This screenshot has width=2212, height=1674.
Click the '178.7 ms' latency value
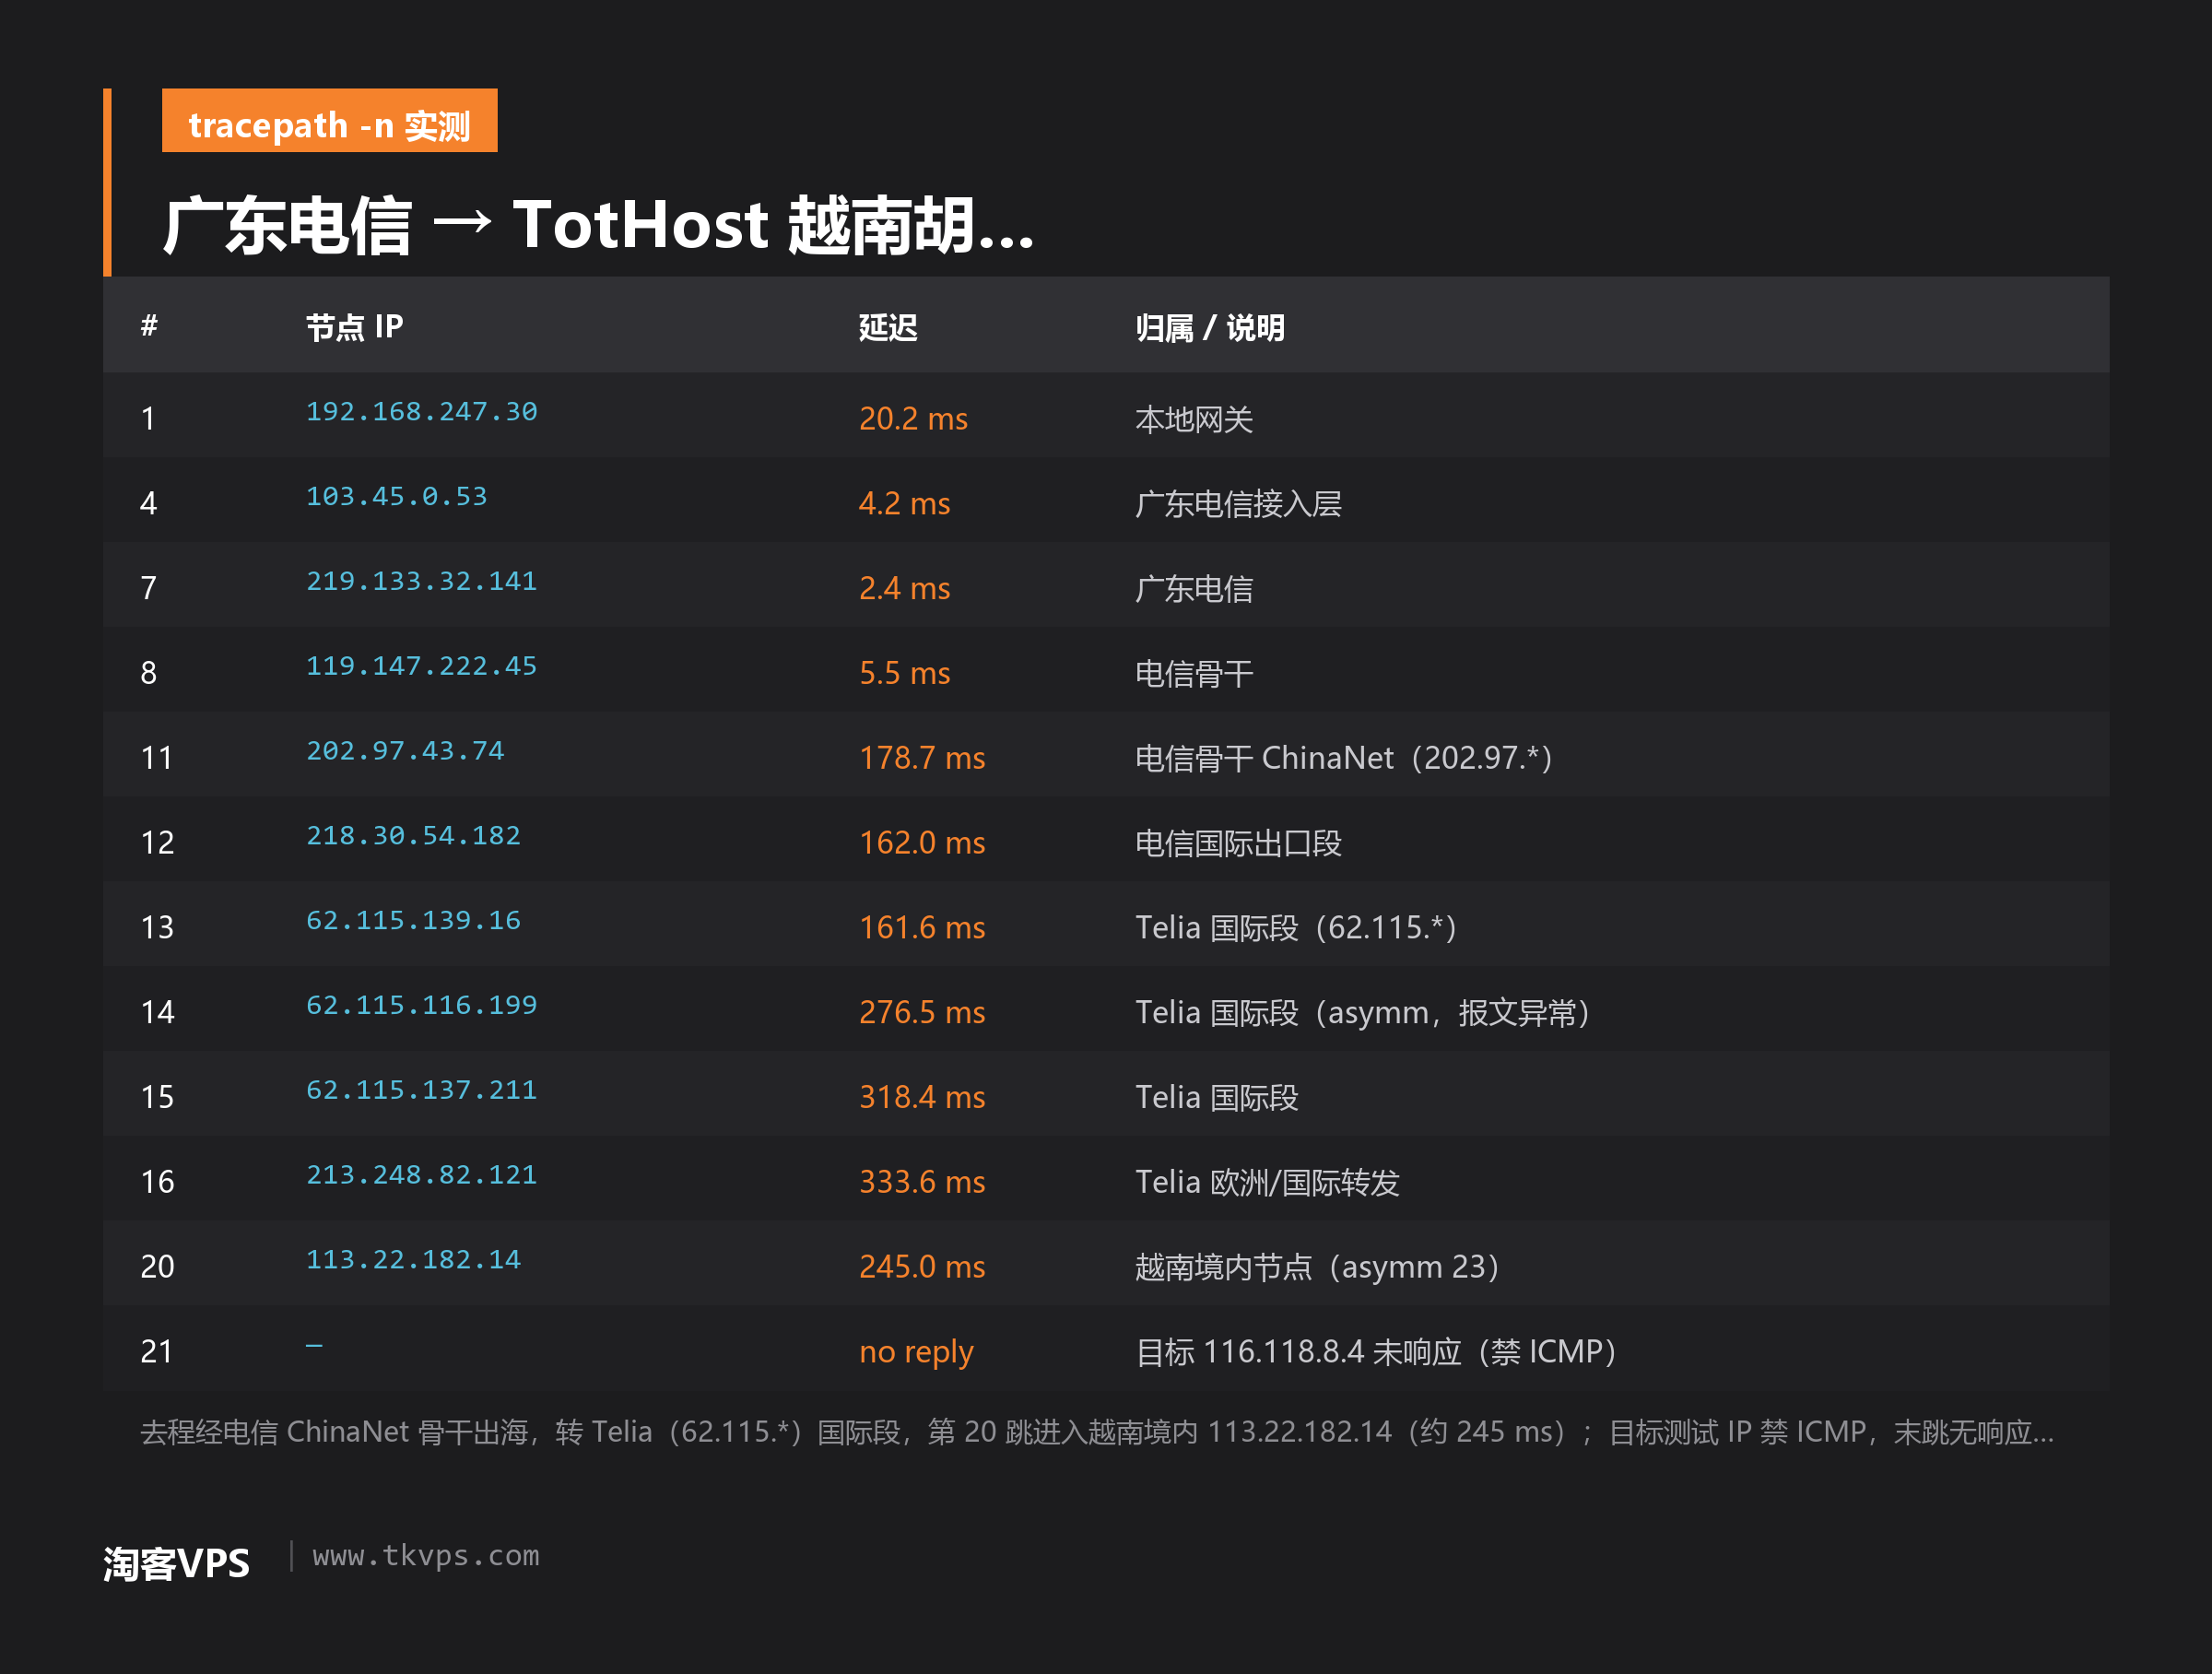click(922, 758)
